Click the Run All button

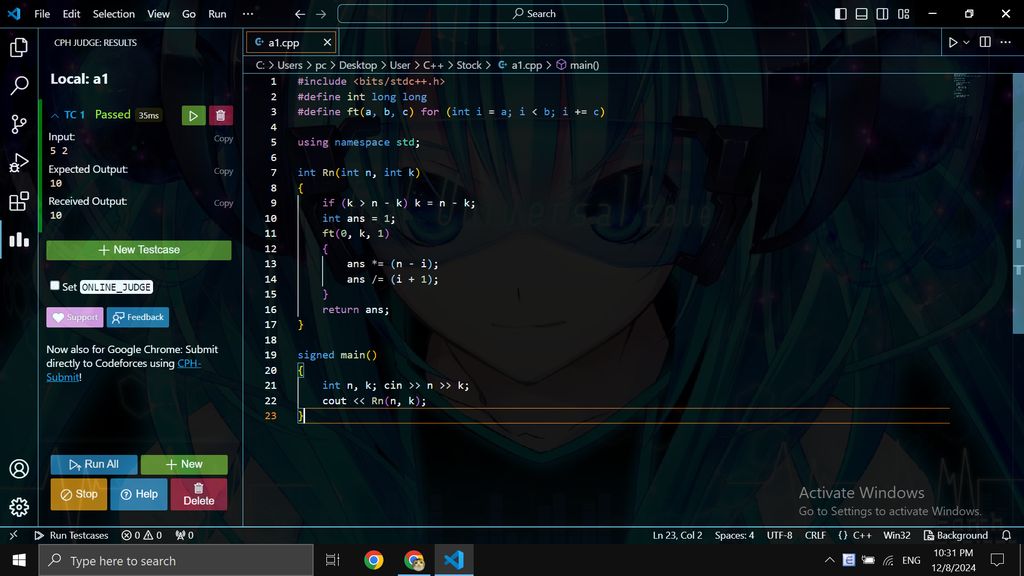pos(94,464)
